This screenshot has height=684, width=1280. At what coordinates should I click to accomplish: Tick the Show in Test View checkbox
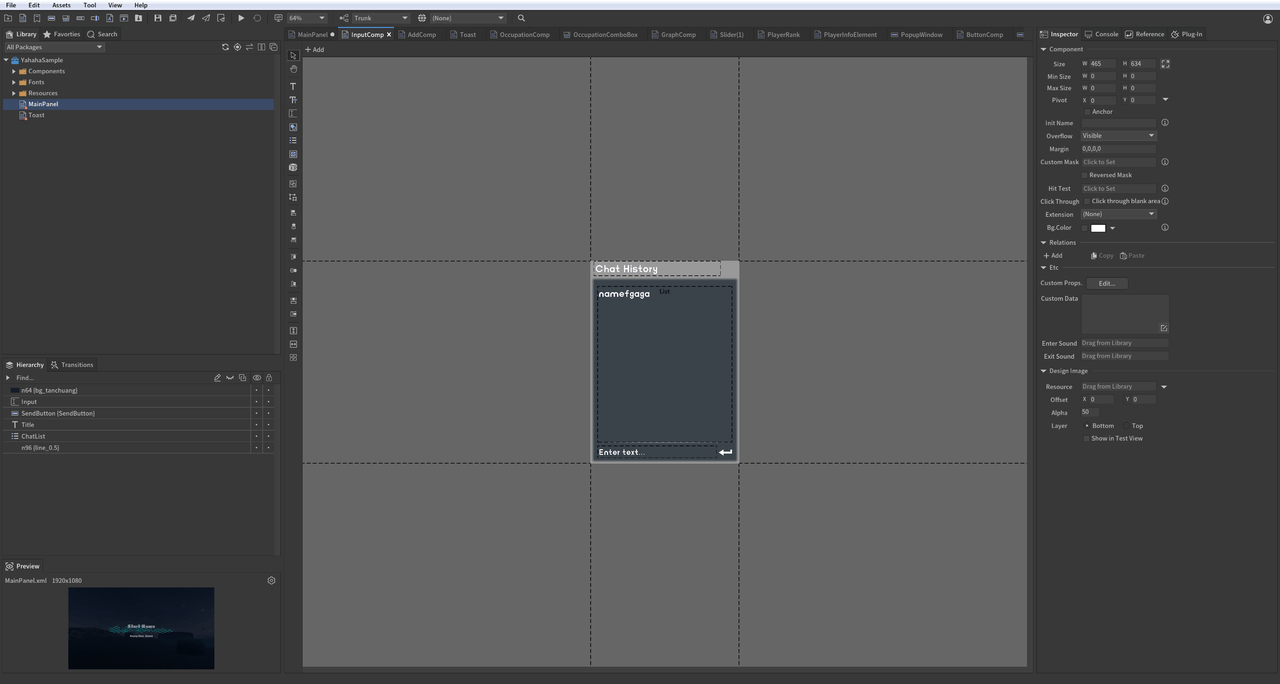pos(1087,438)
